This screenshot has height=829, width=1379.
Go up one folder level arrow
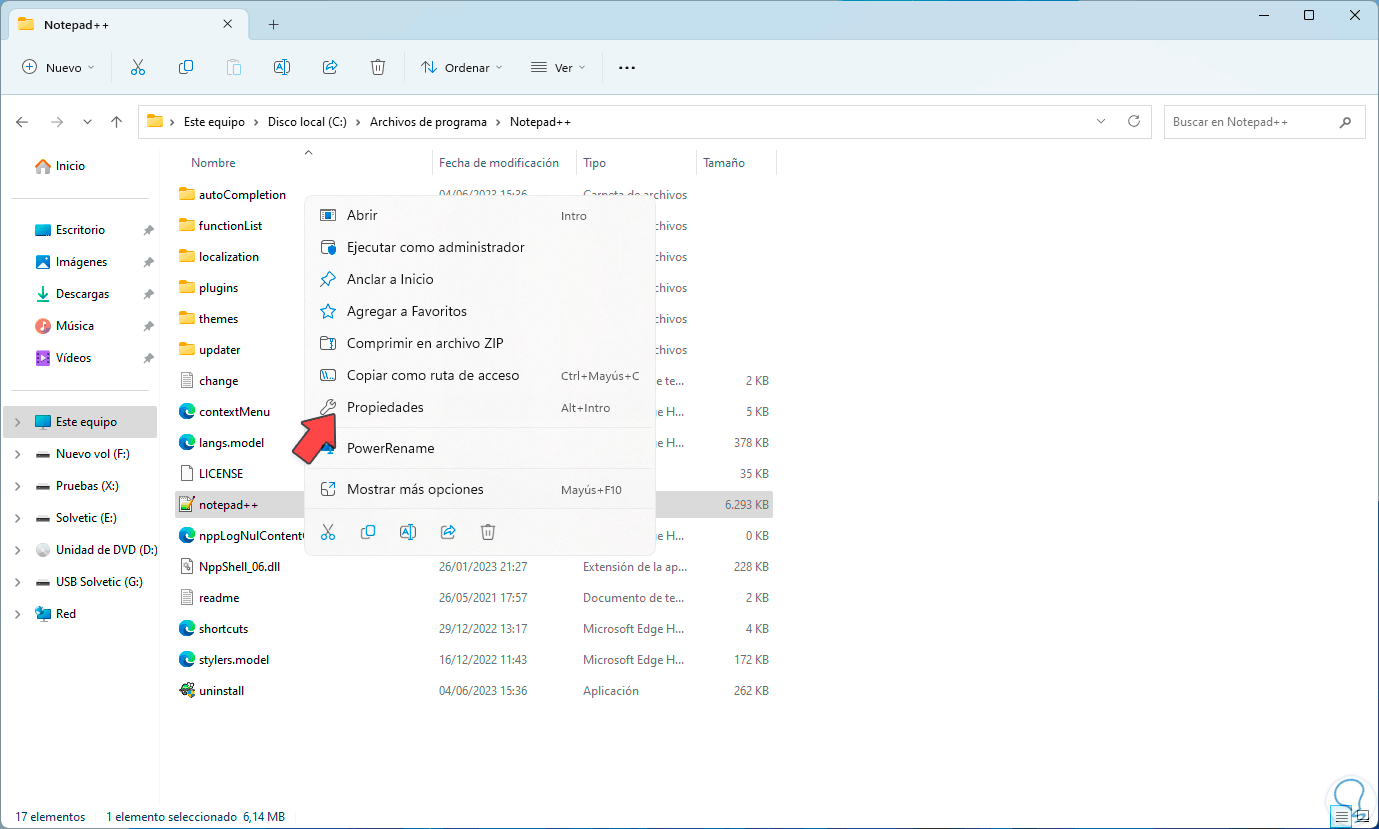tap(117, 122)
